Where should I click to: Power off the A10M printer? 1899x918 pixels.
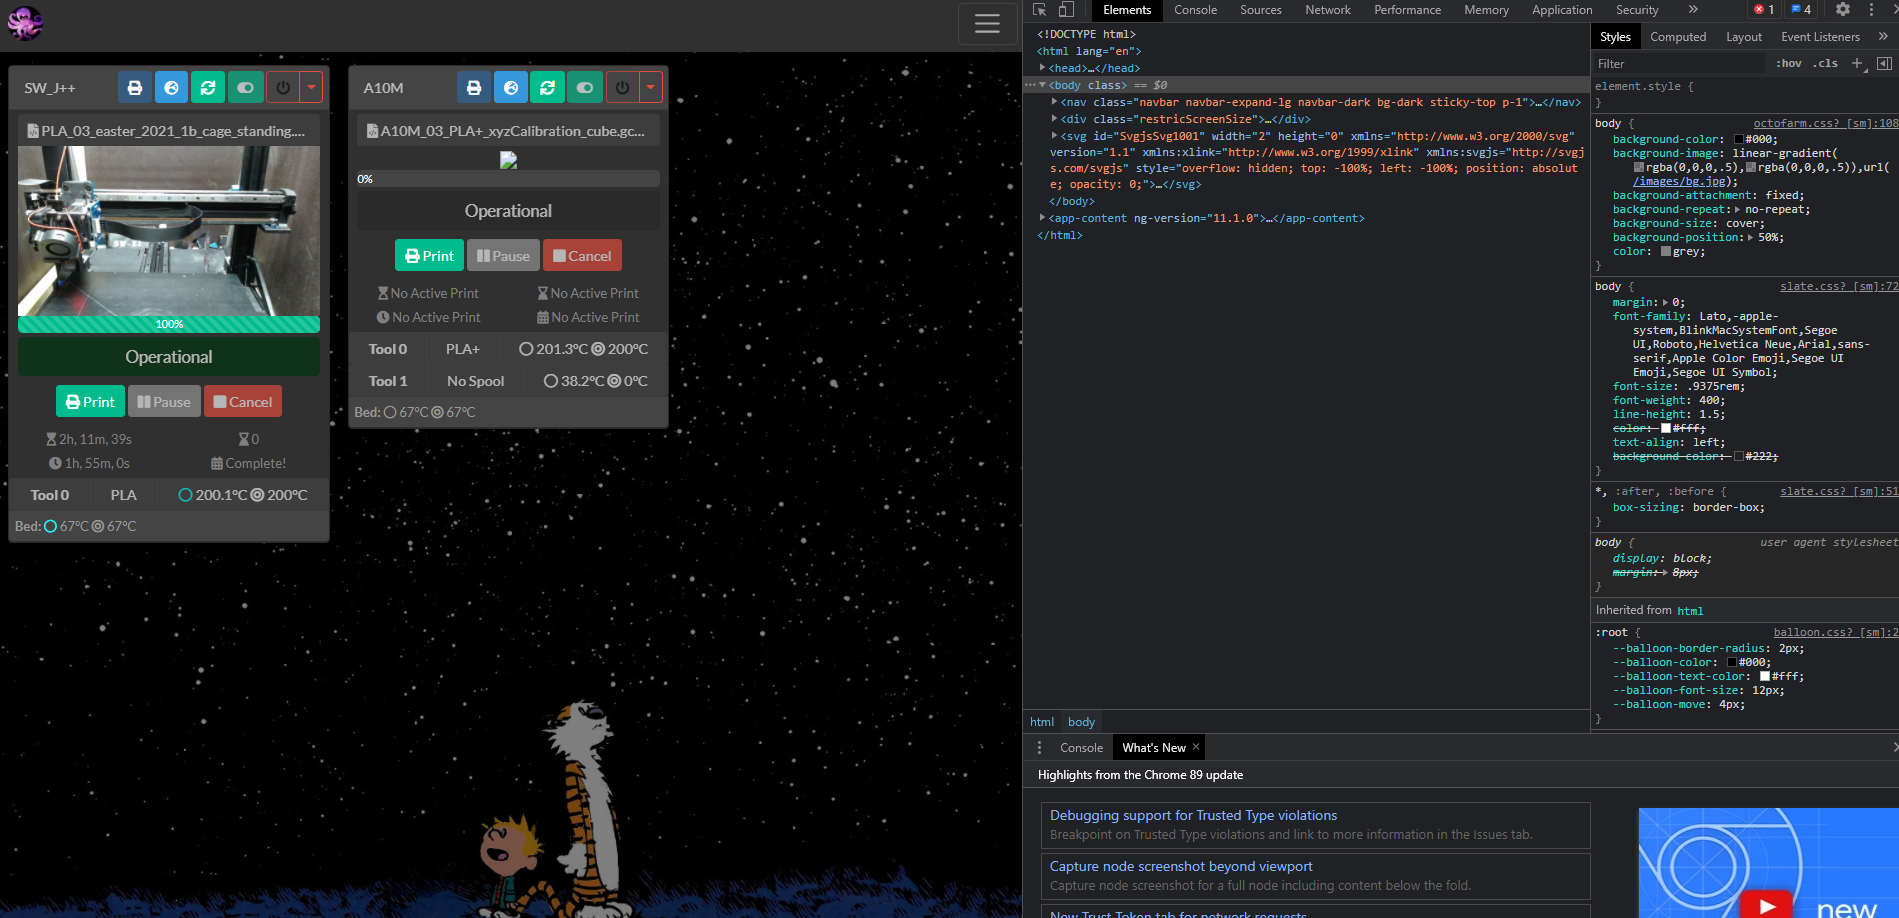click(621, 87)
